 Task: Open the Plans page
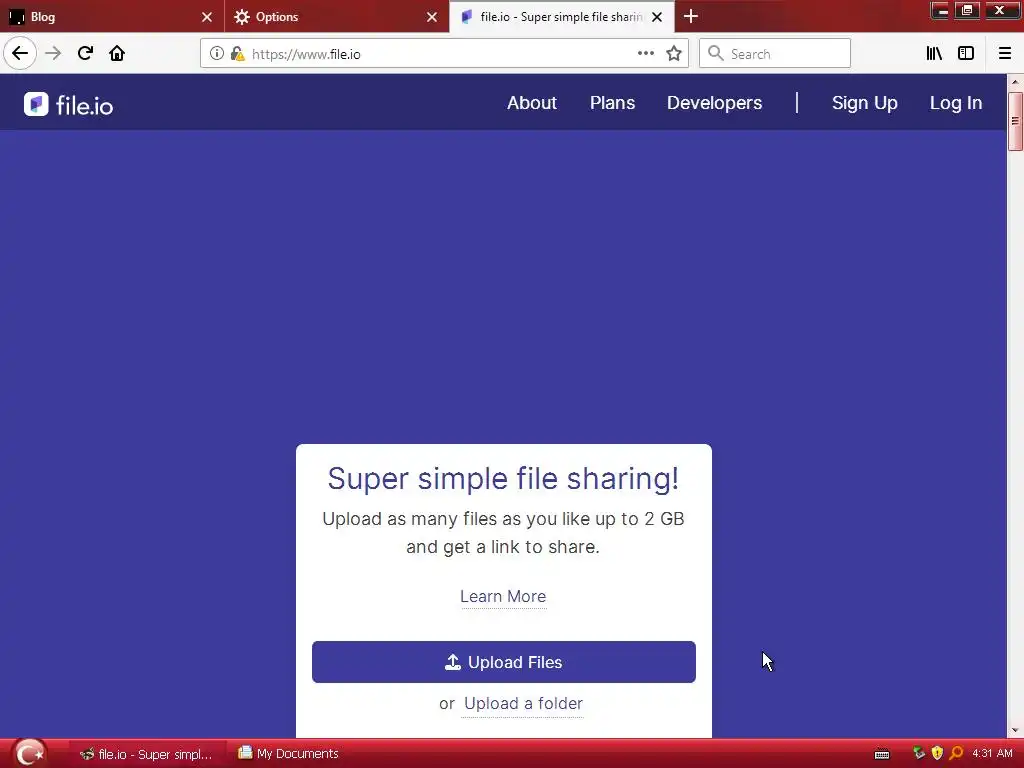pyautogui.click(x=612, y=103)
